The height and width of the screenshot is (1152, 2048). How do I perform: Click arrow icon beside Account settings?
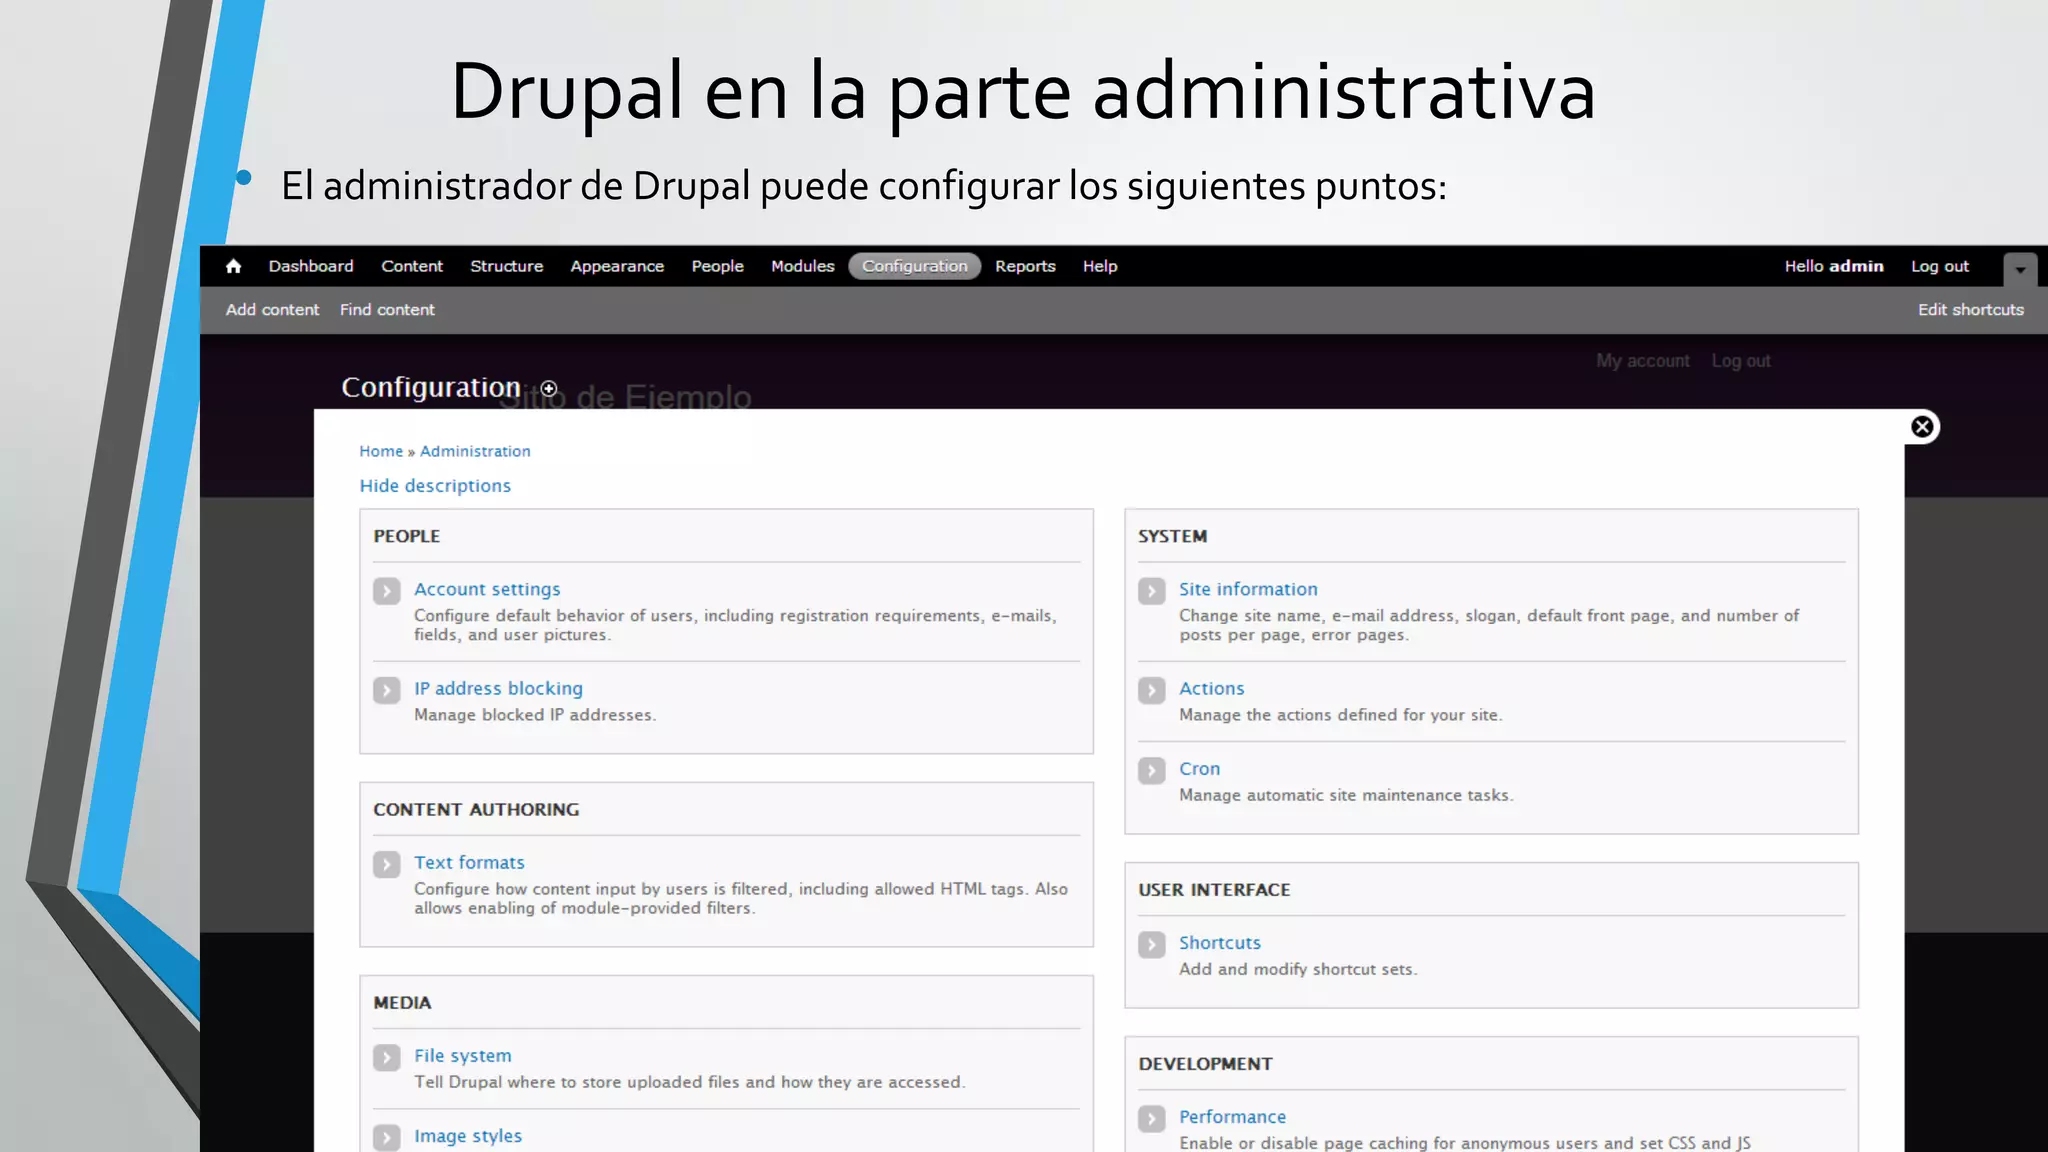(x=387, y=591)
